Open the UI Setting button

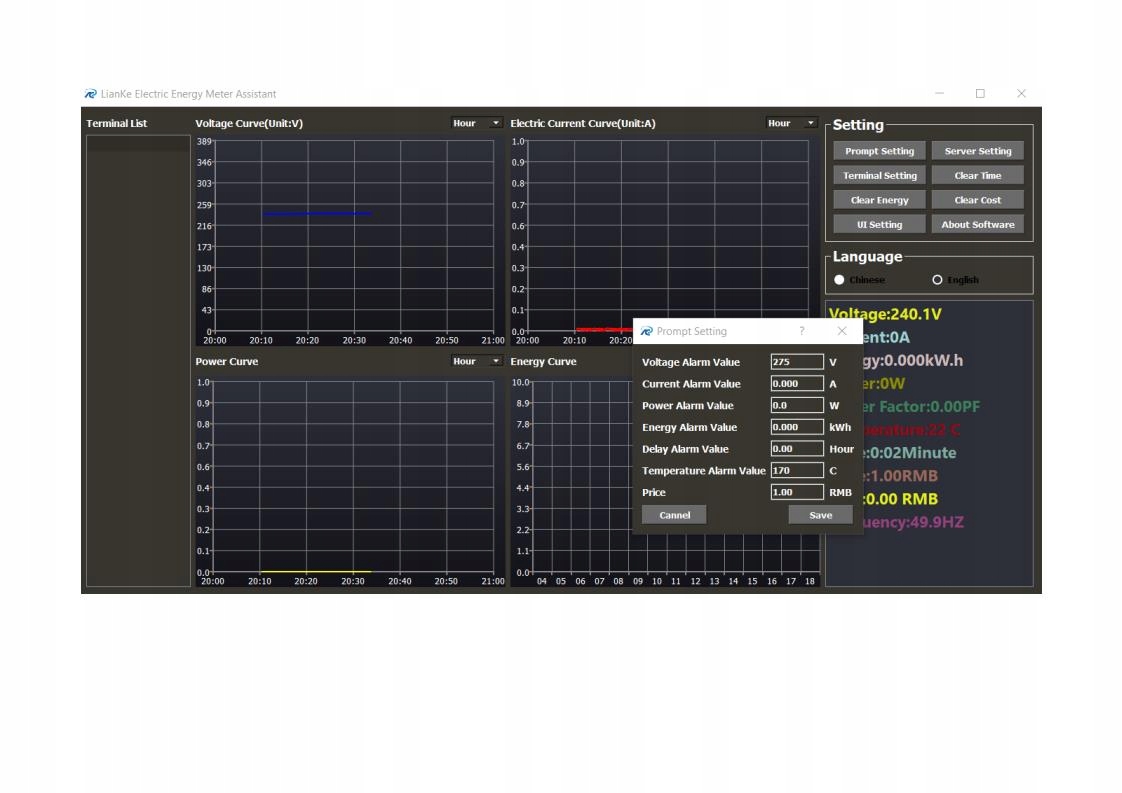click(879, 225)
